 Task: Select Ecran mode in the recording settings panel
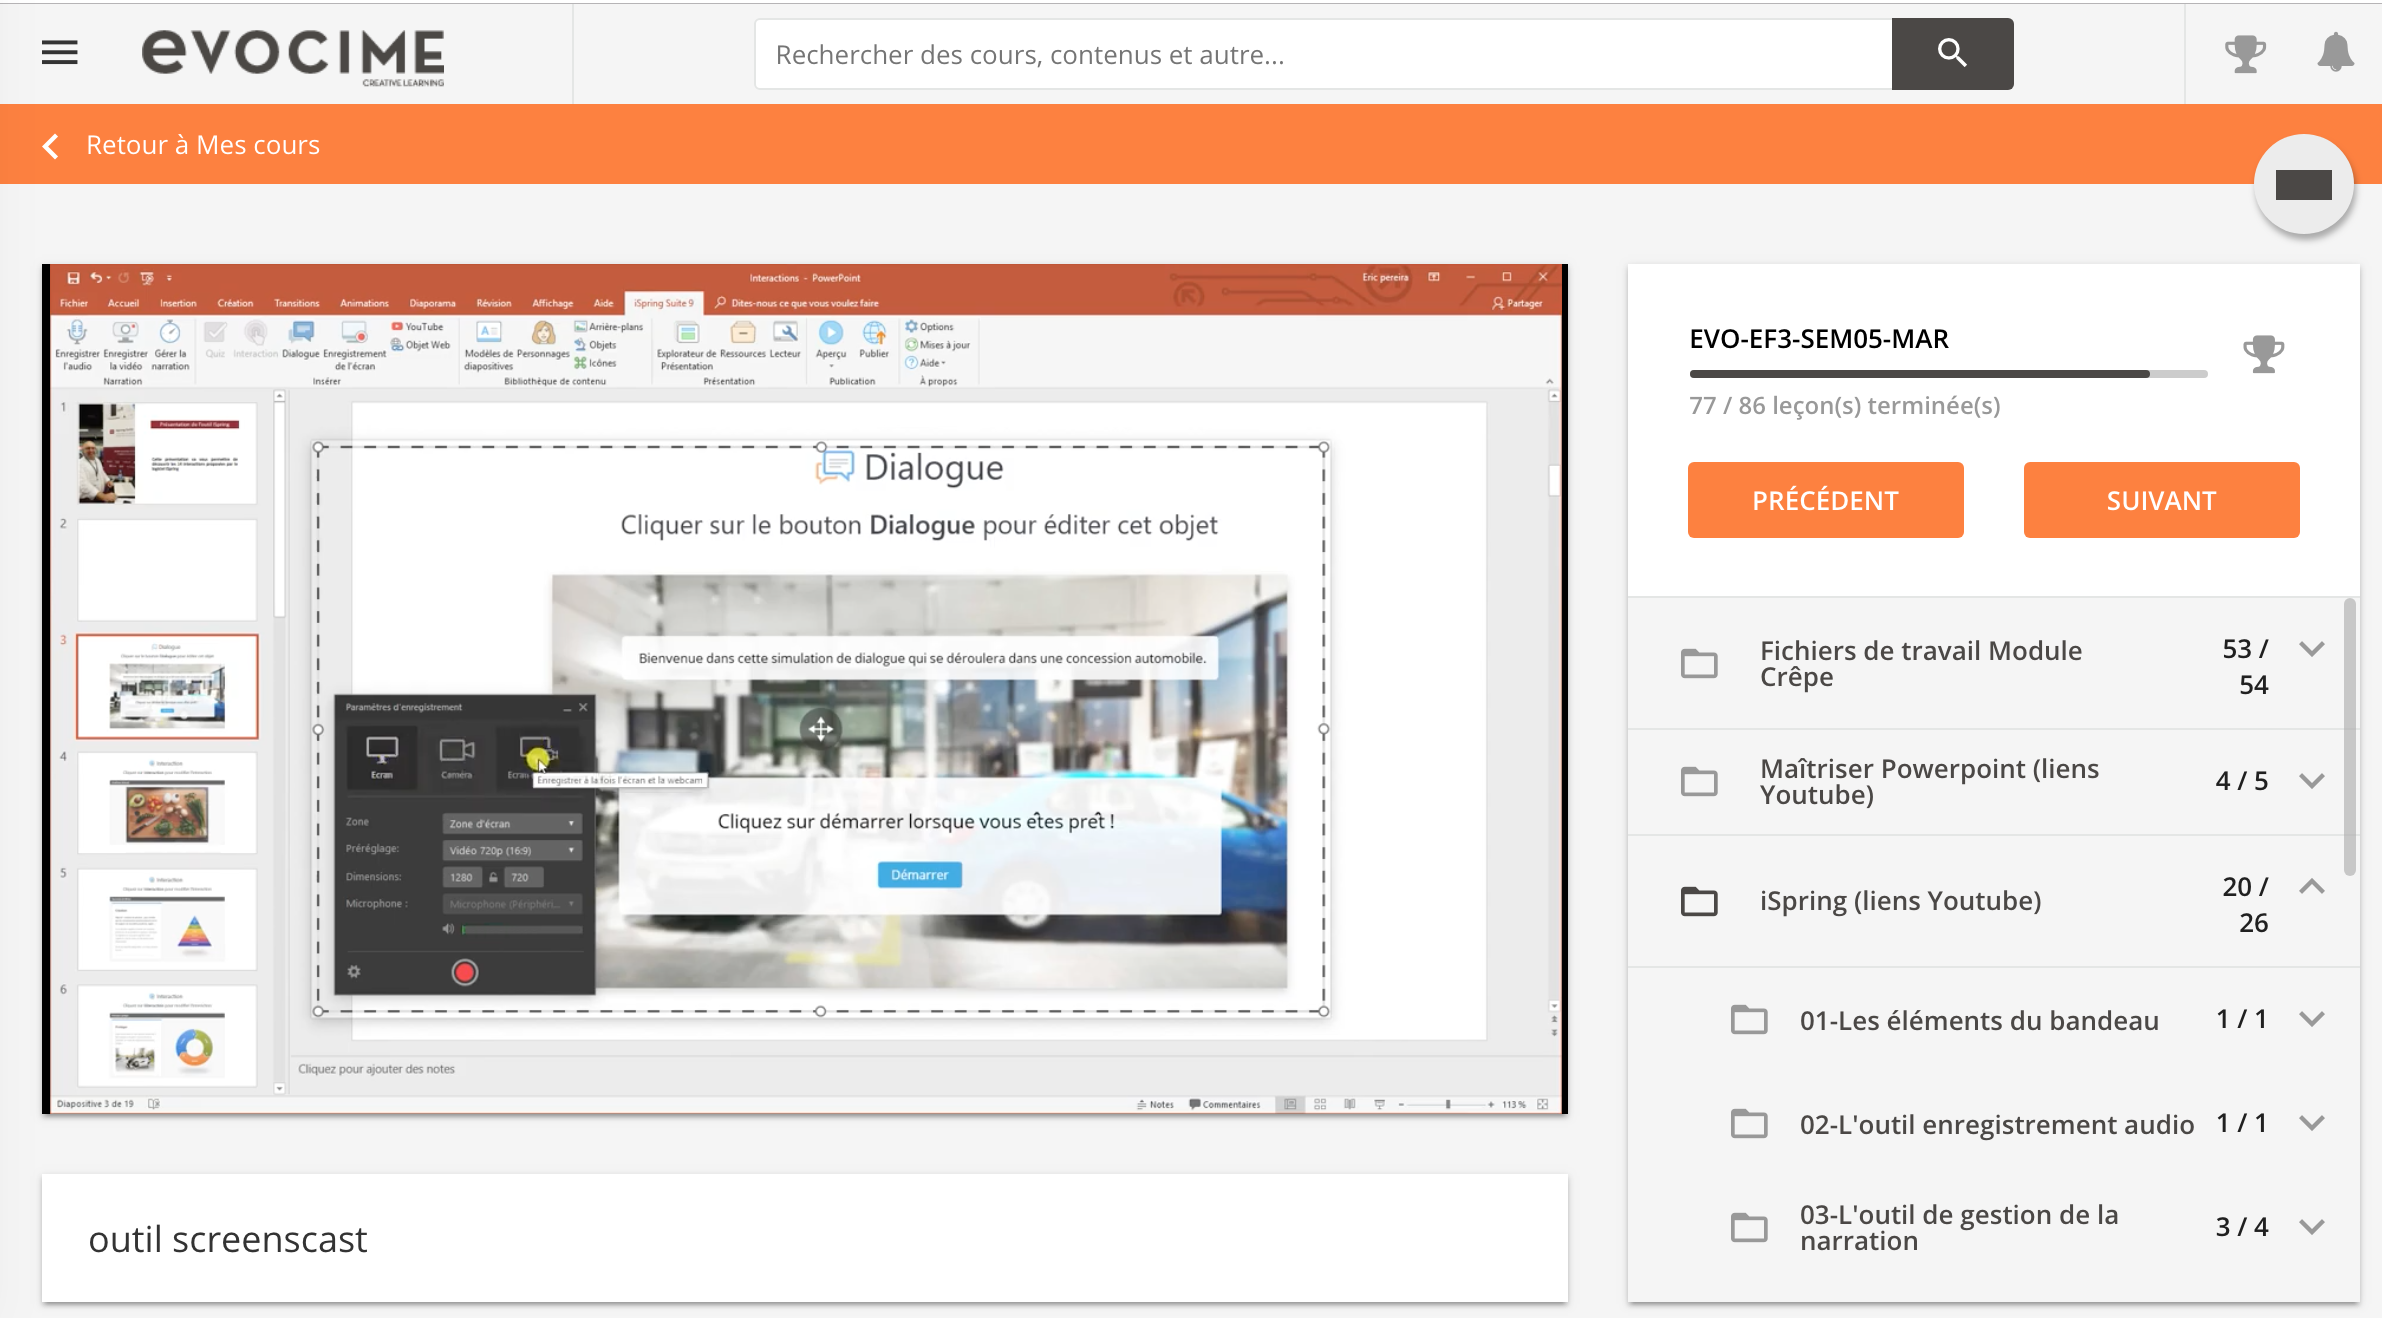click(382, 757)
